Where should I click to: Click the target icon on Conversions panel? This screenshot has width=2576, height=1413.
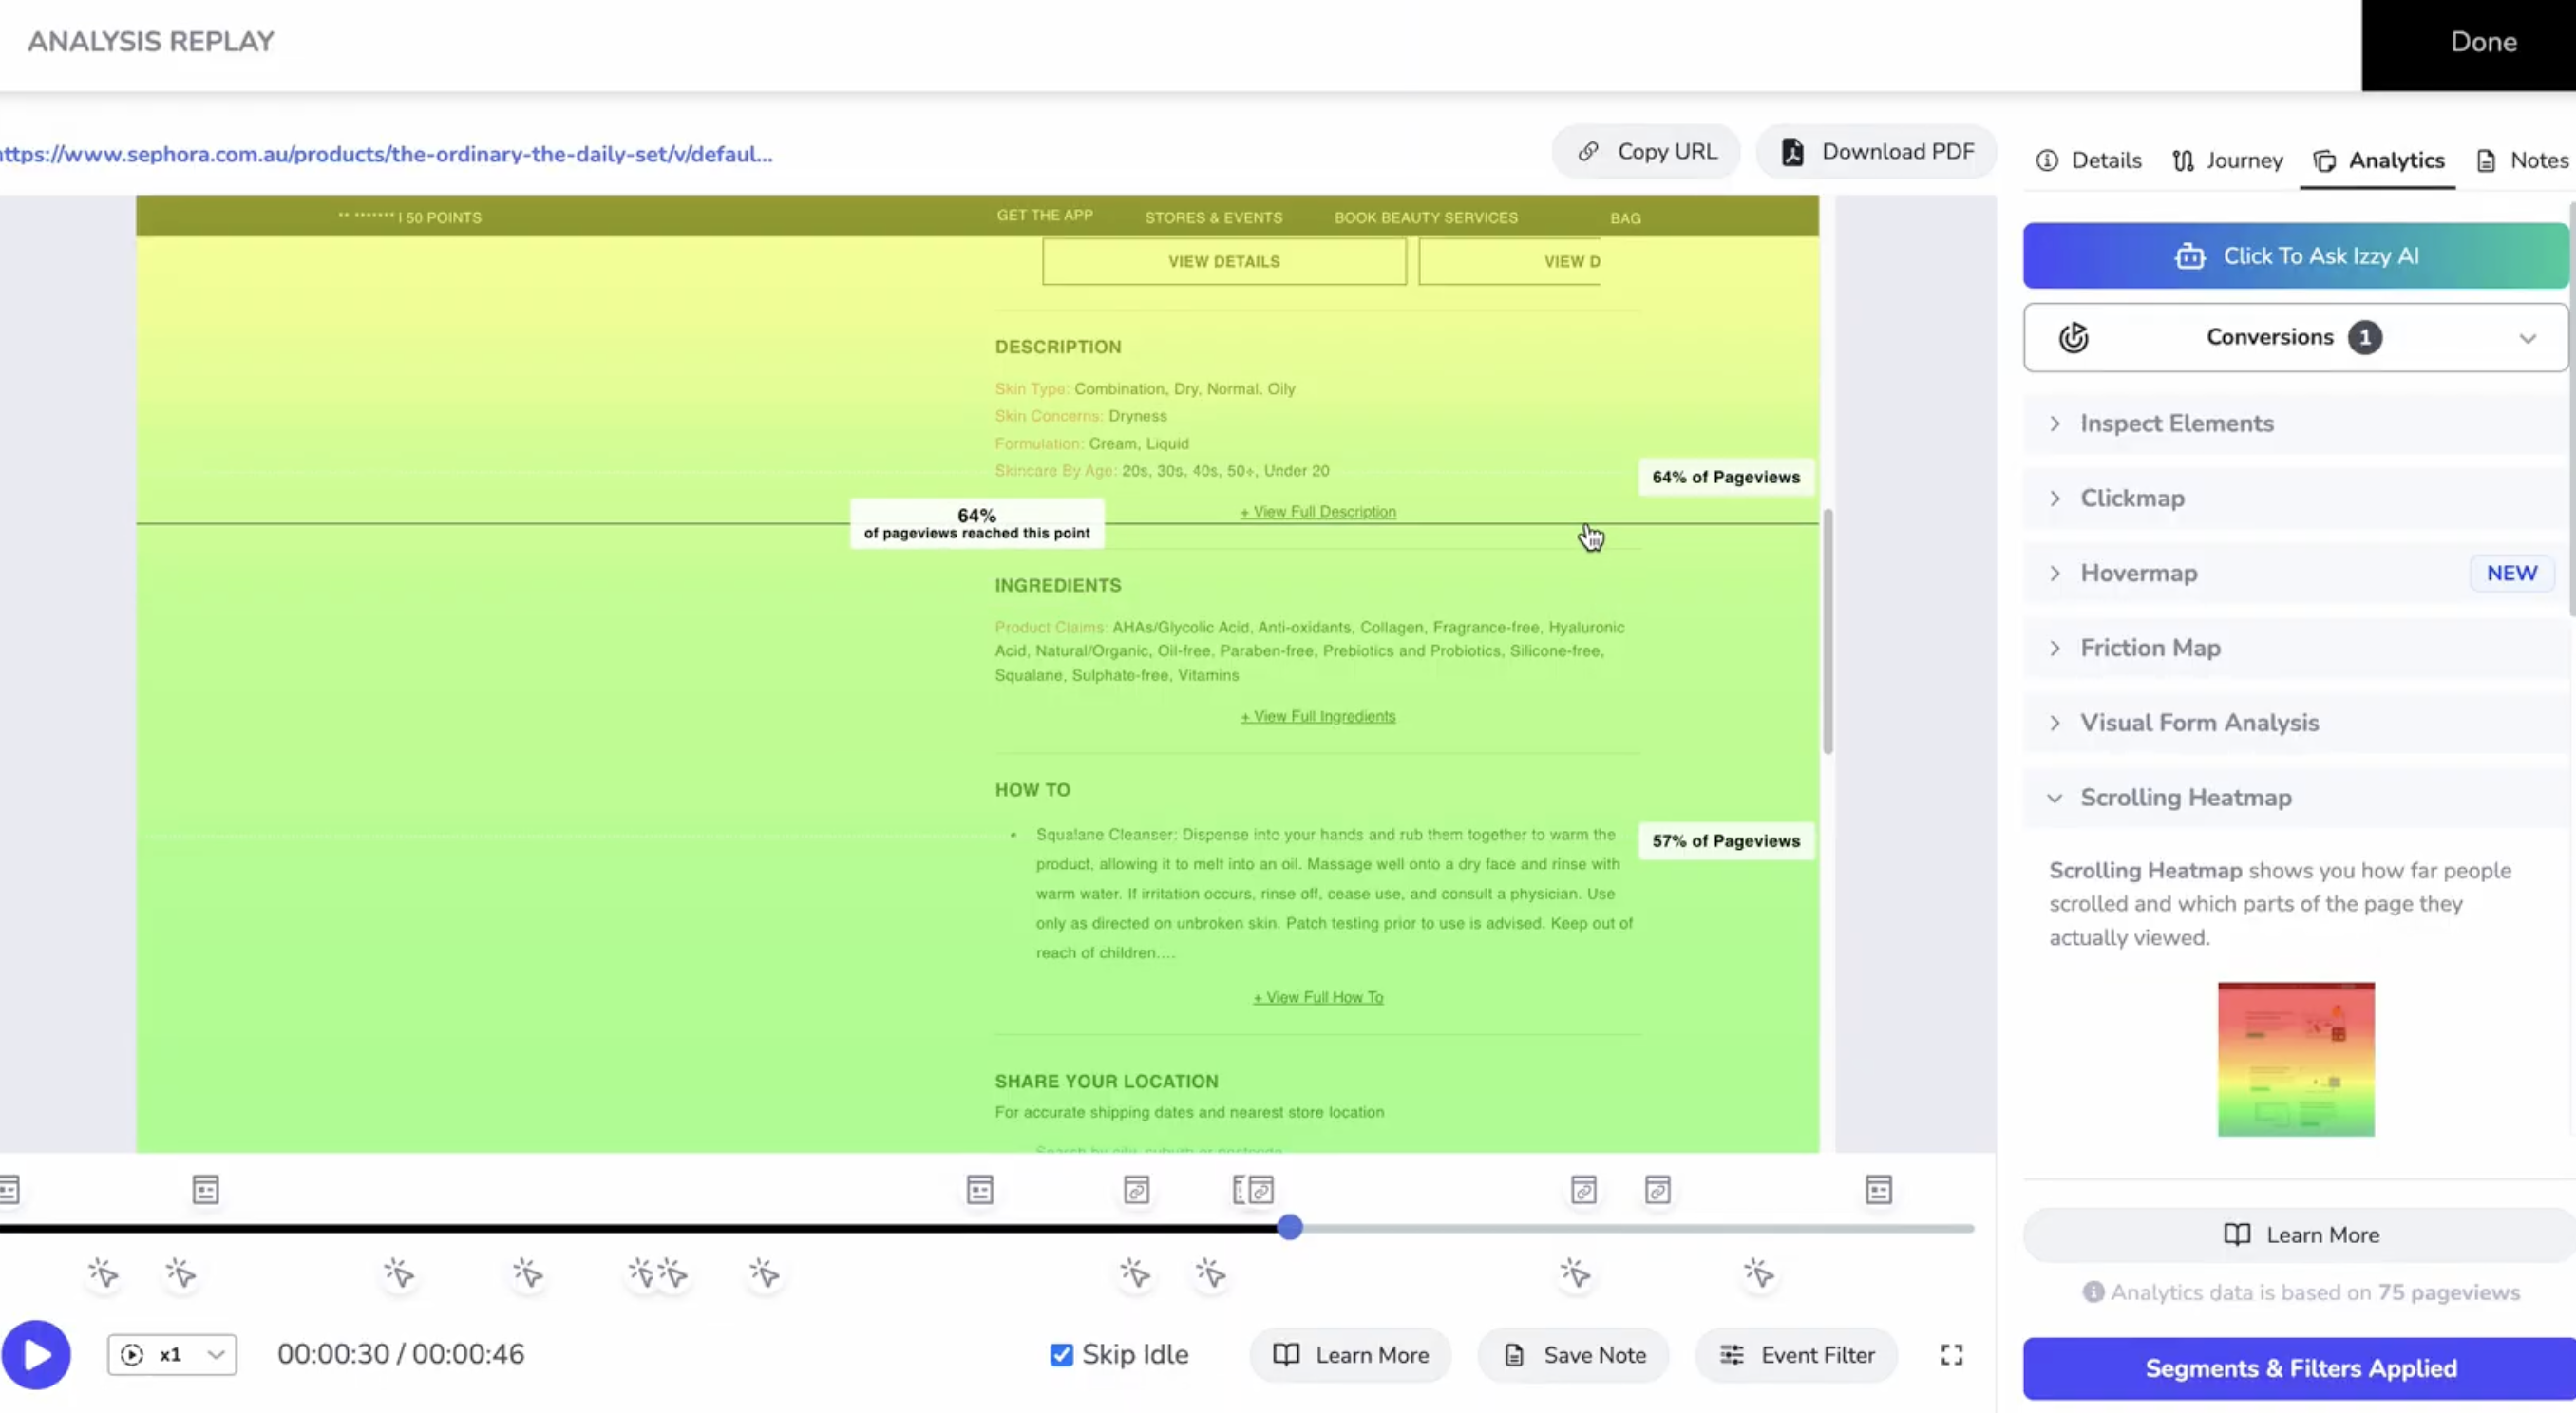(x=2073, y=337)
